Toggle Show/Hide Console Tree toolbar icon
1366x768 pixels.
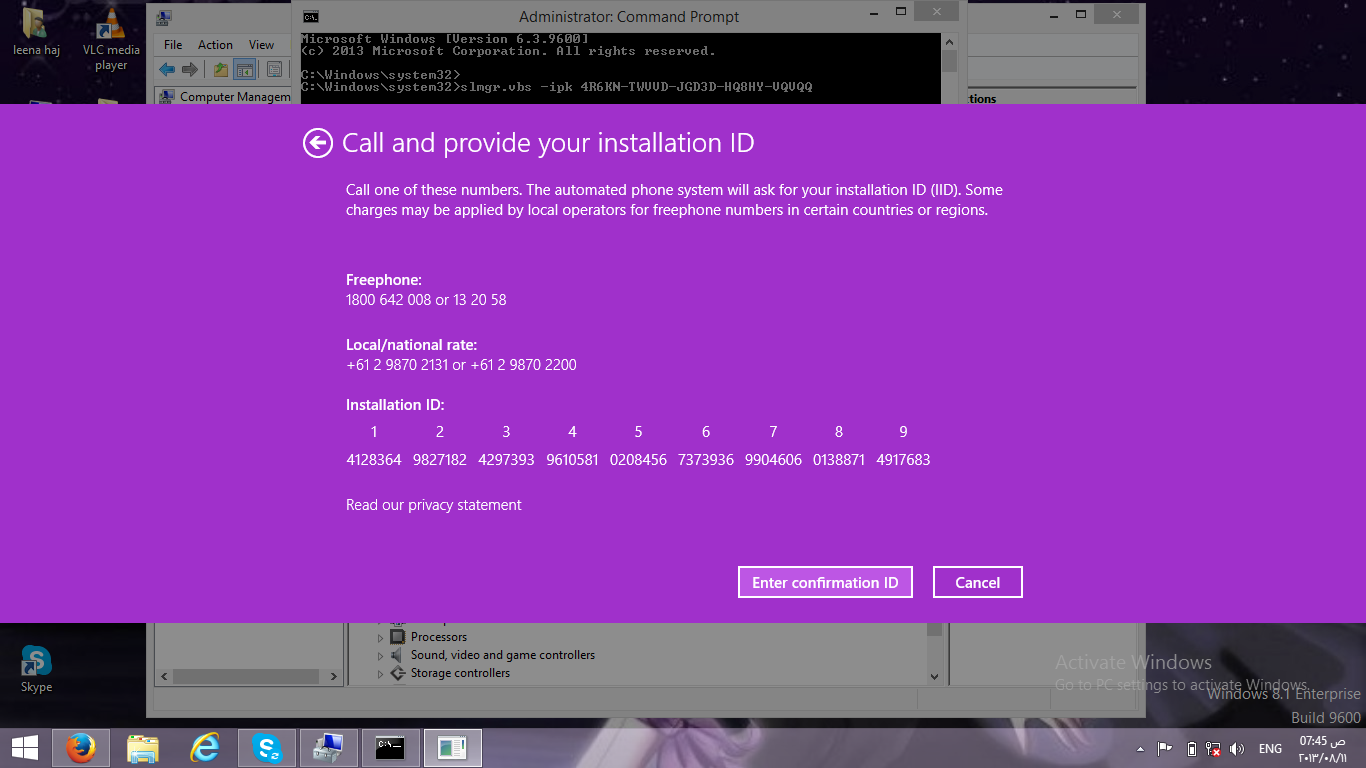[x=244, y=70]
